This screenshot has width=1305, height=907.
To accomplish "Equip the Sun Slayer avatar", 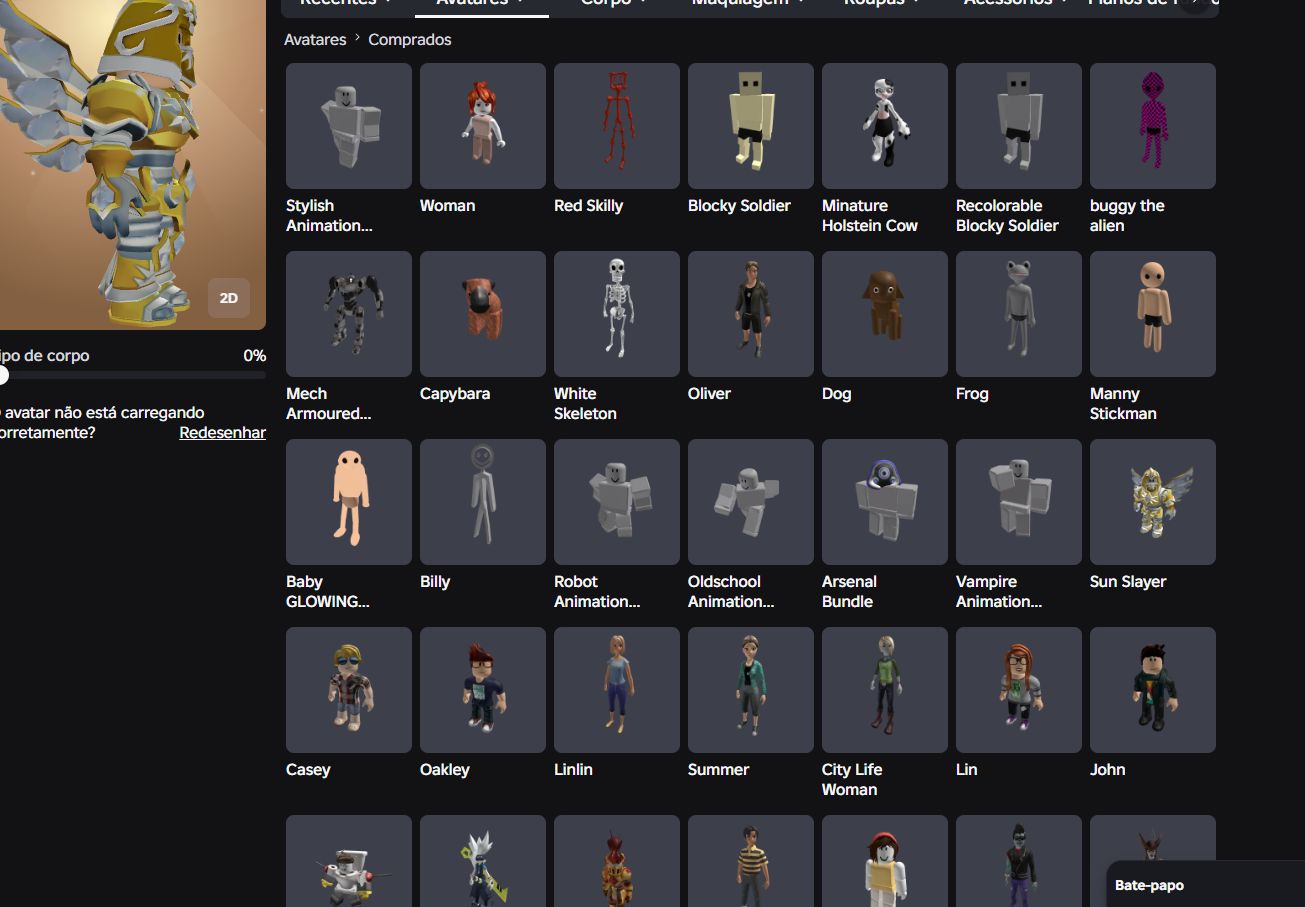I will click(x=1153, y=502).
